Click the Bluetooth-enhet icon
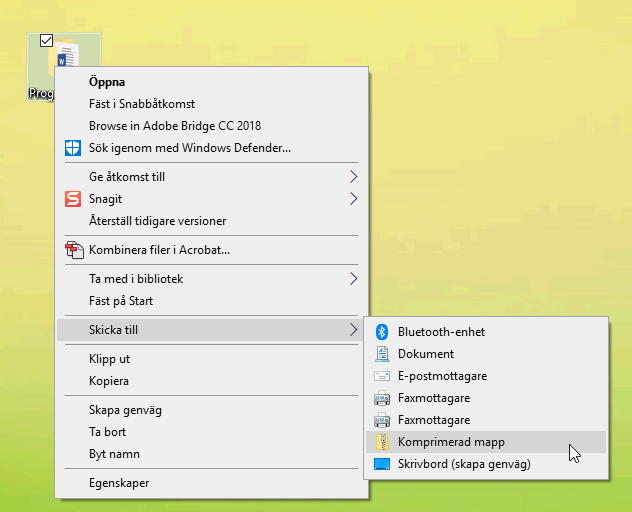 [x=381, y=332]
